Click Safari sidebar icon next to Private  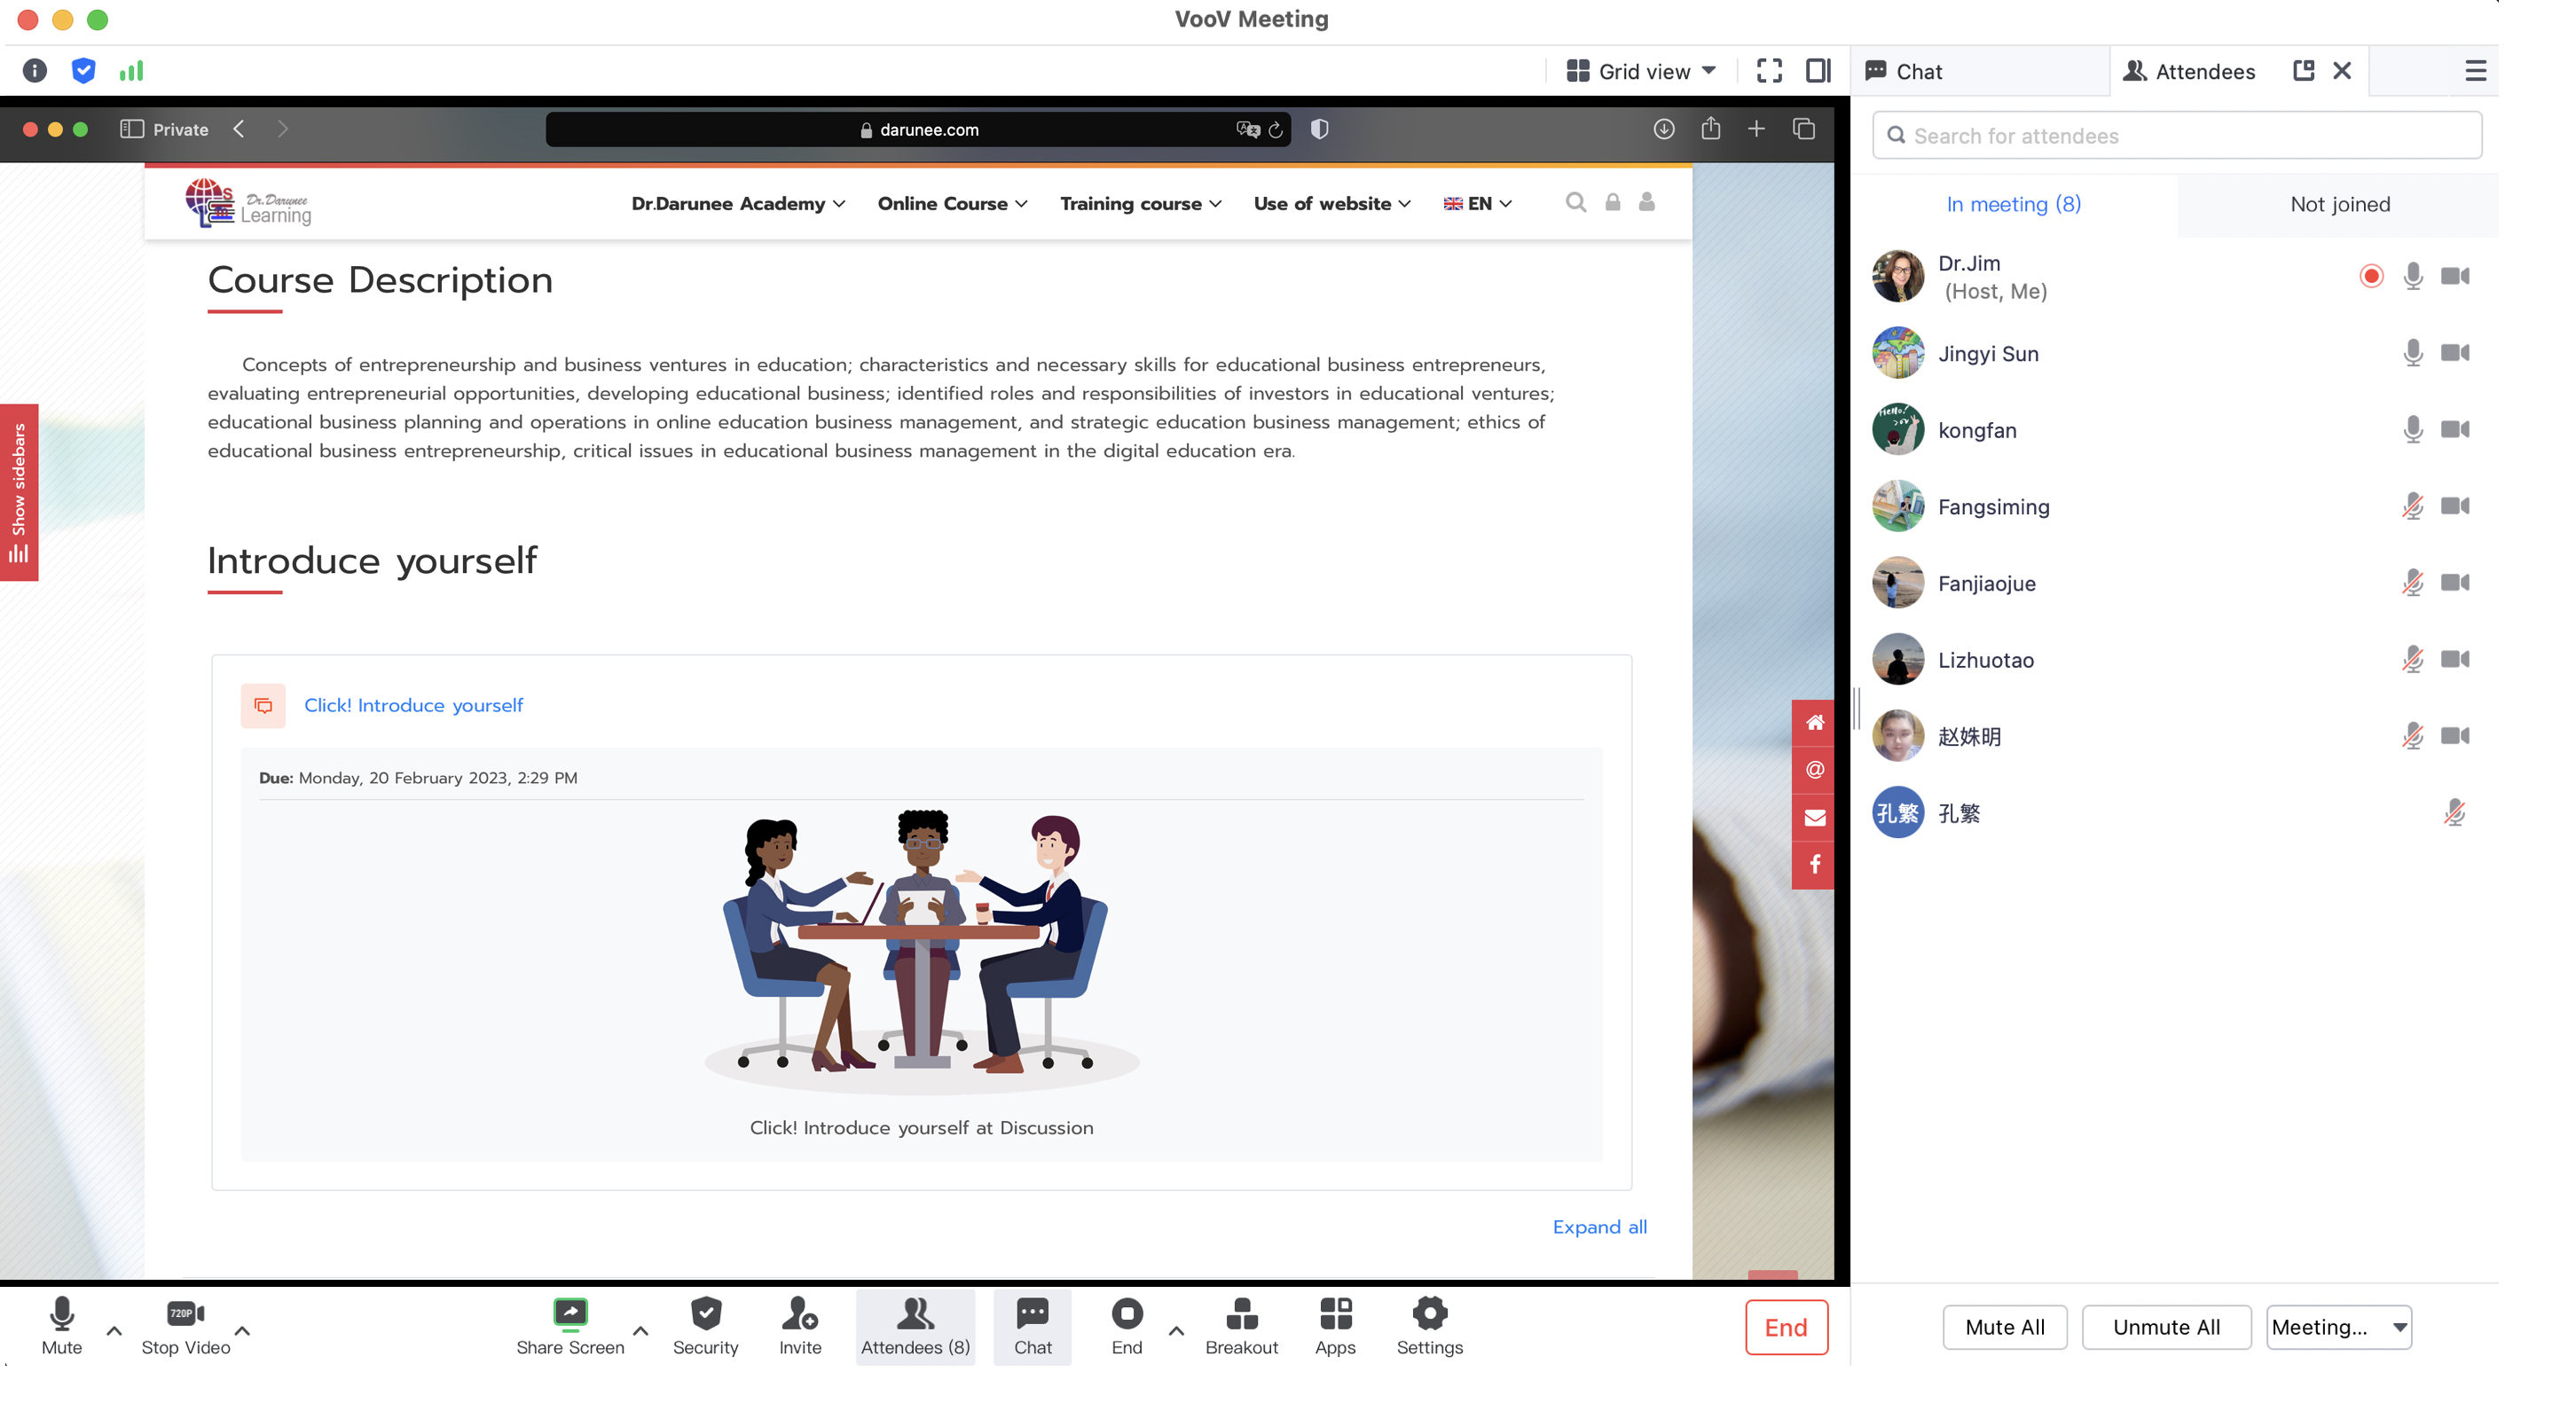click(131, 129)
